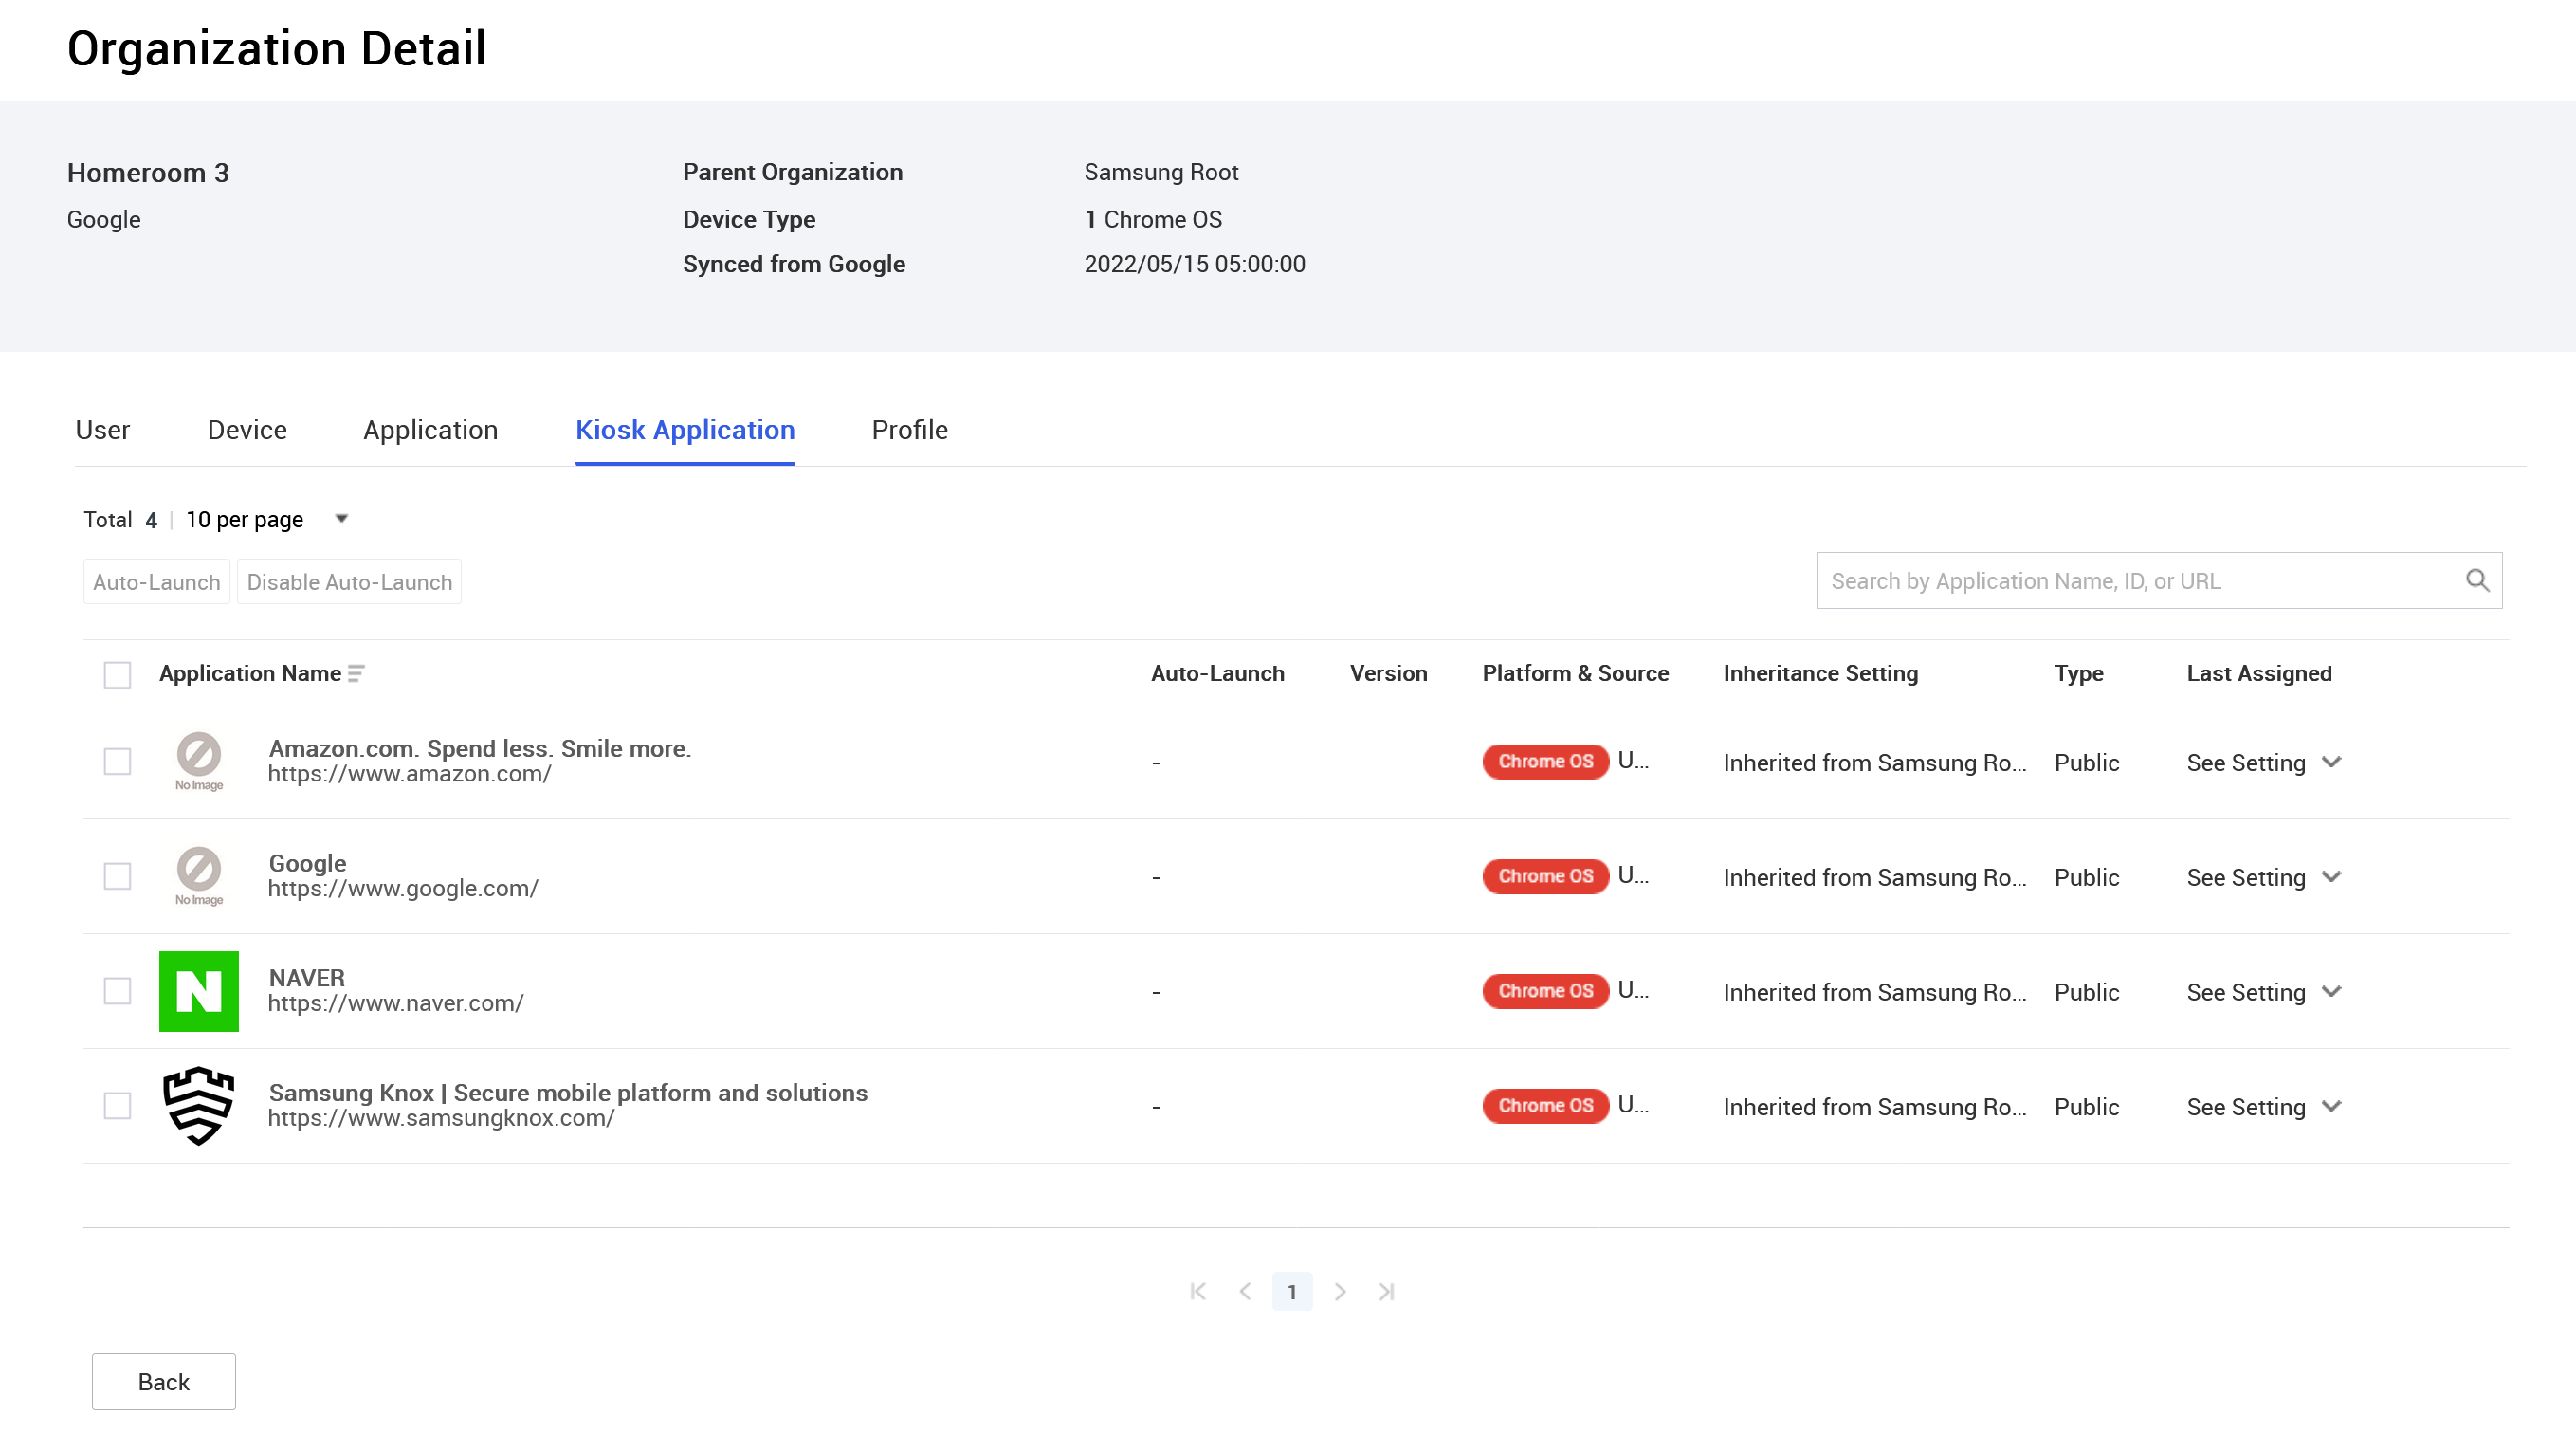Click the Auto-Launch button
The height and width of the screenshot is (1434, 2576).
157,581
